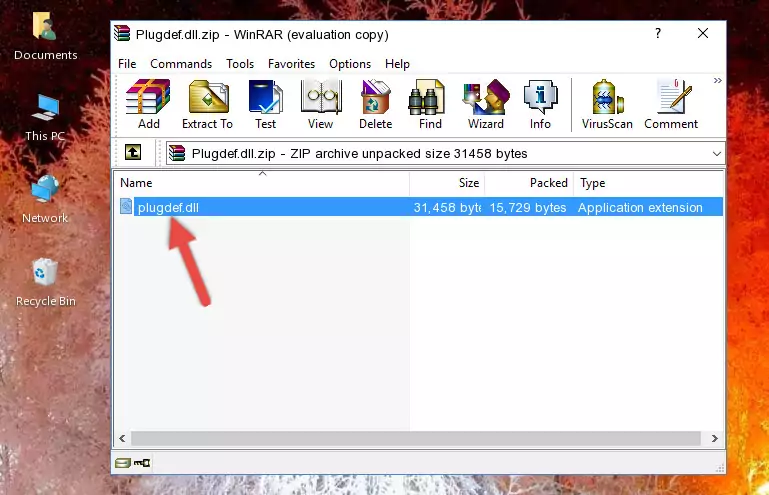This screenshot has height=495, width=769.
Task: Sort by Type column header
Action: tap(648, 182)
